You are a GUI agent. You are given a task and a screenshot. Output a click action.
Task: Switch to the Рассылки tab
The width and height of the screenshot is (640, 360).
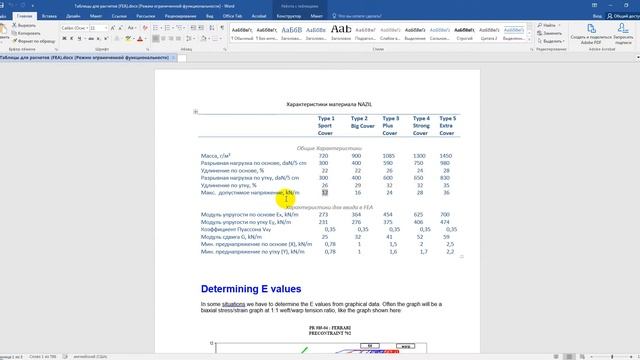146,16
